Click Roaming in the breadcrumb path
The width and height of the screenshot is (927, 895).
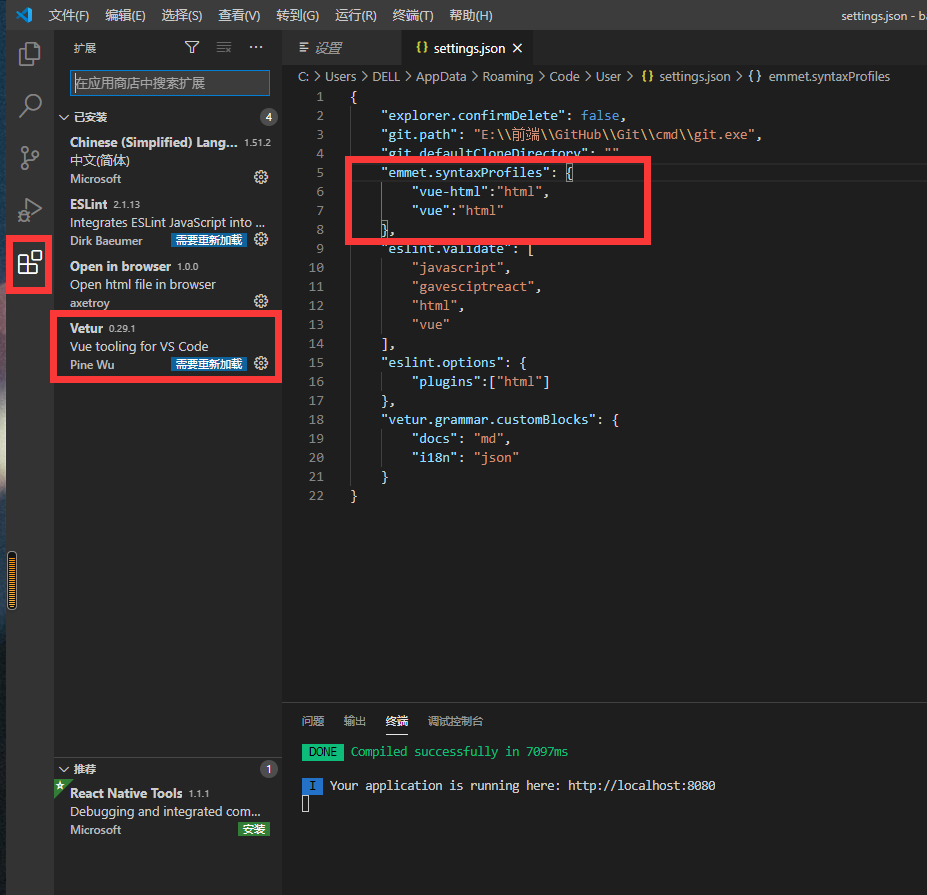coord(508,77)
